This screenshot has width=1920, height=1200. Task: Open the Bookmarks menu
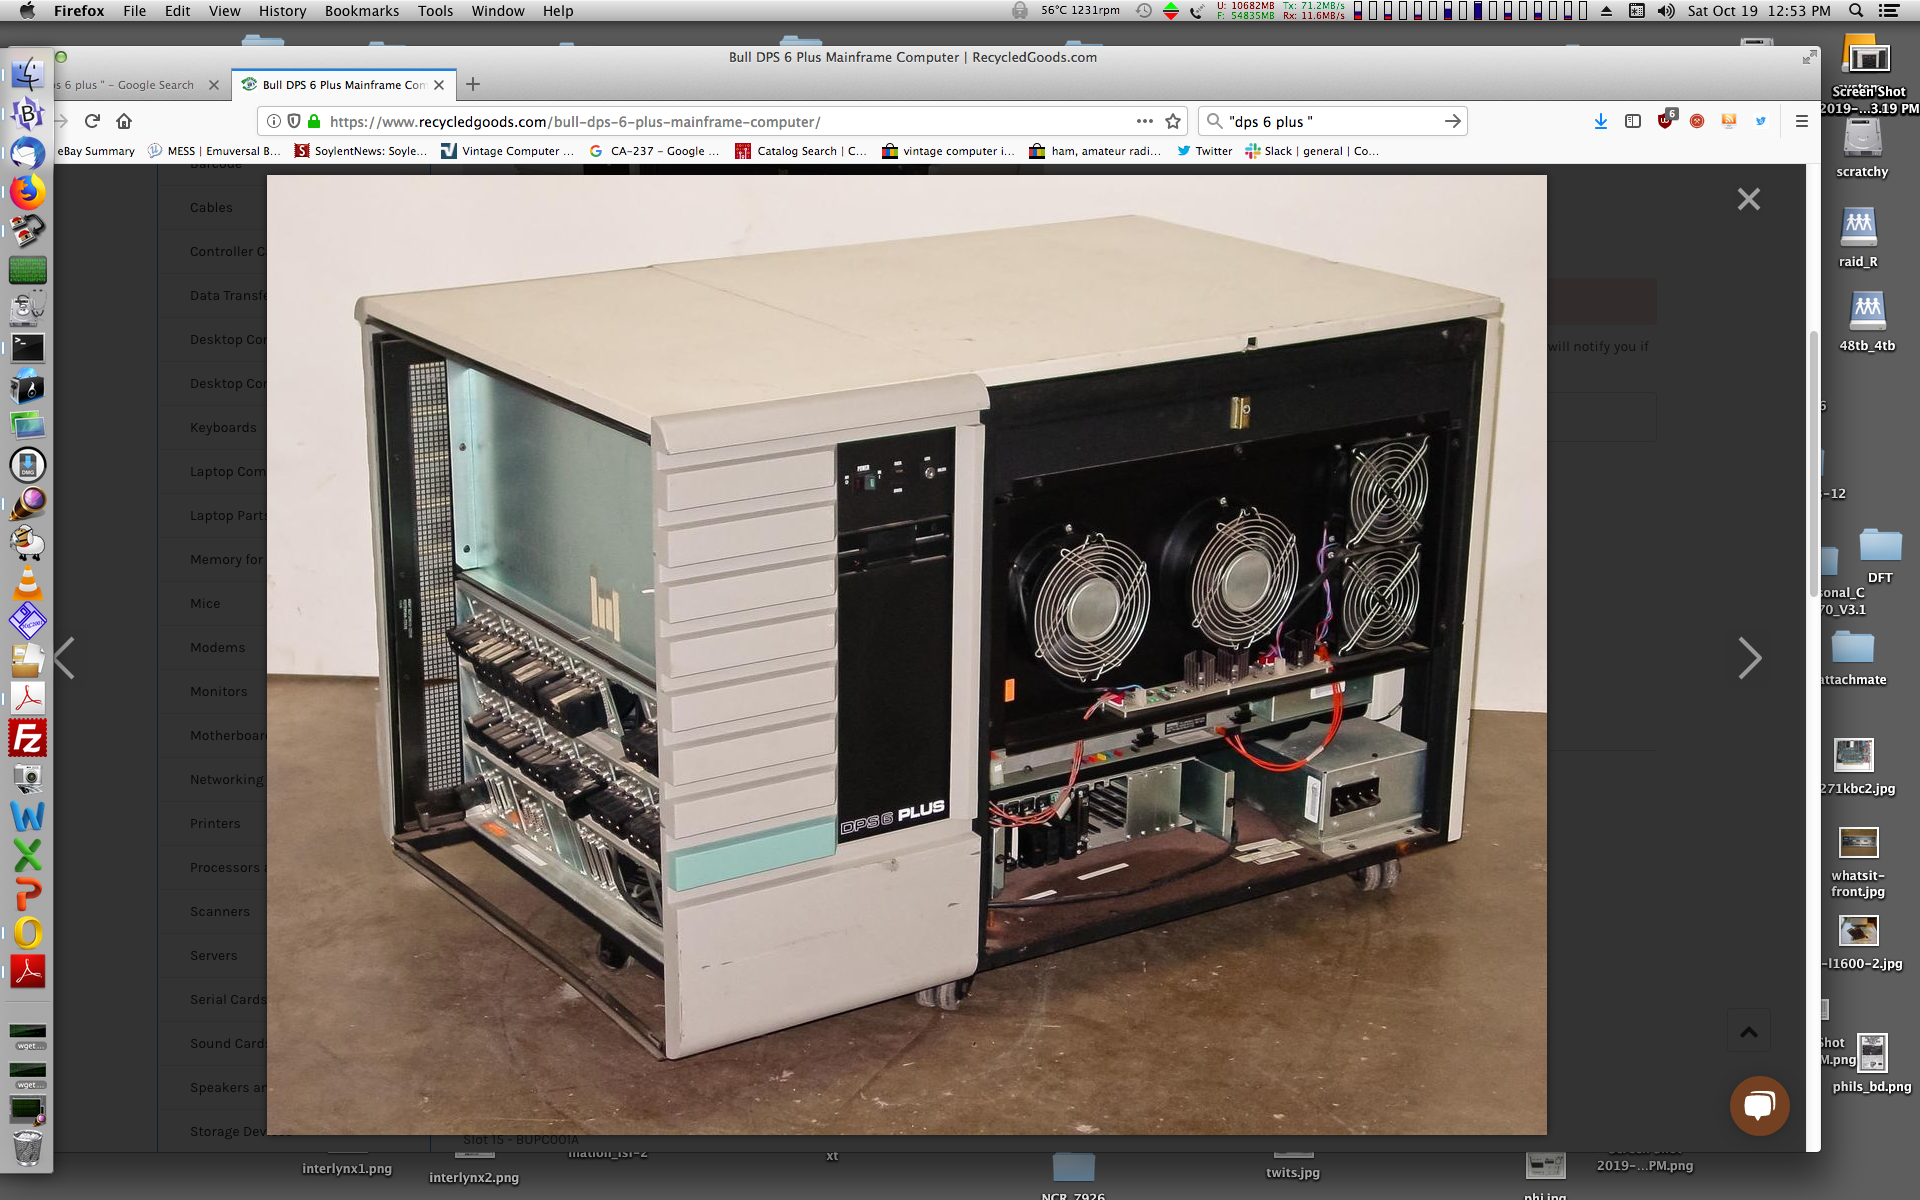pos(361,11)
